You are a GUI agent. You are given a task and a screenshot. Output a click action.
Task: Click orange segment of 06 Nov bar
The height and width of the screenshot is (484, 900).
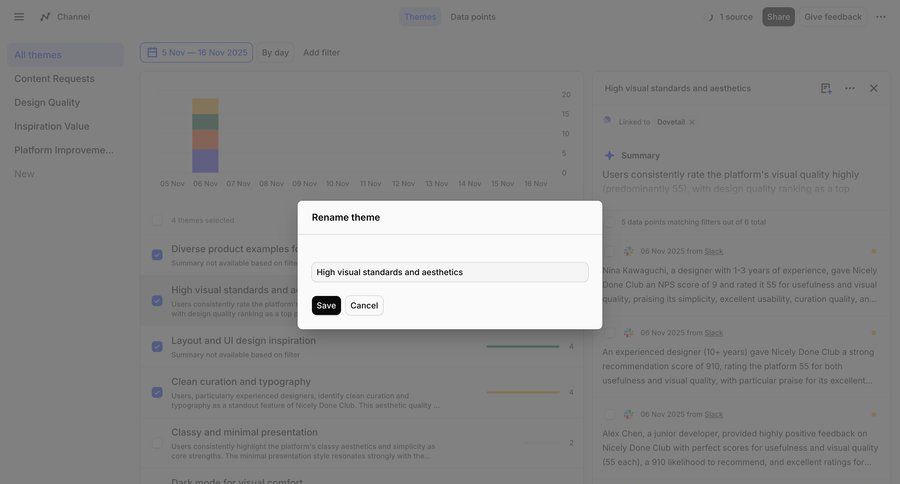(205, 140)
